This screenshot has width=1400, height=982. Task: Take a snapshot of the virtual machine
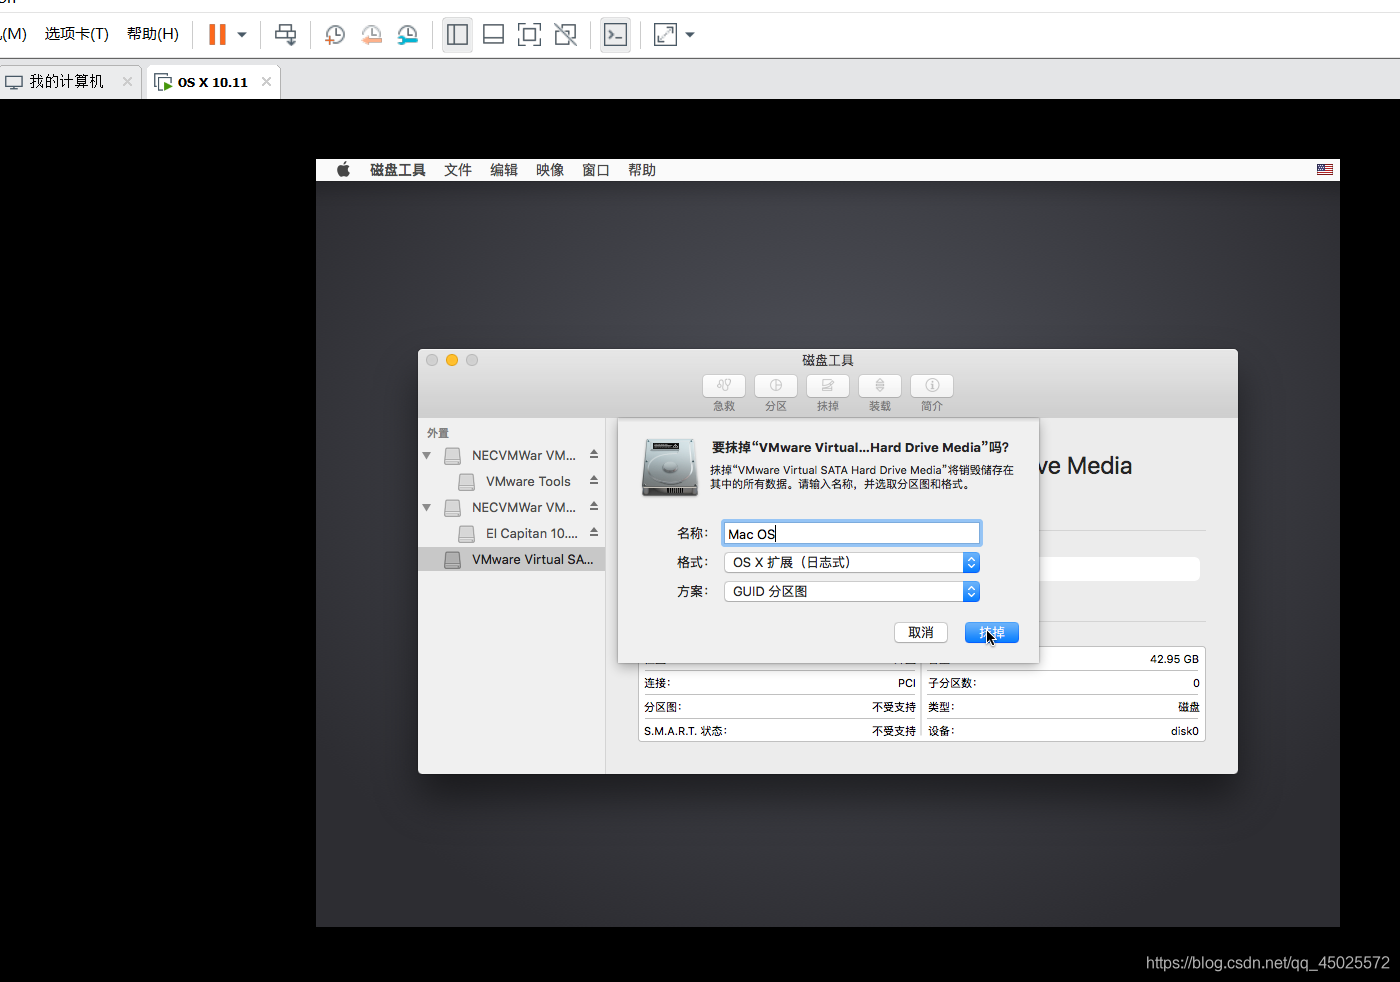click(335, 35)
